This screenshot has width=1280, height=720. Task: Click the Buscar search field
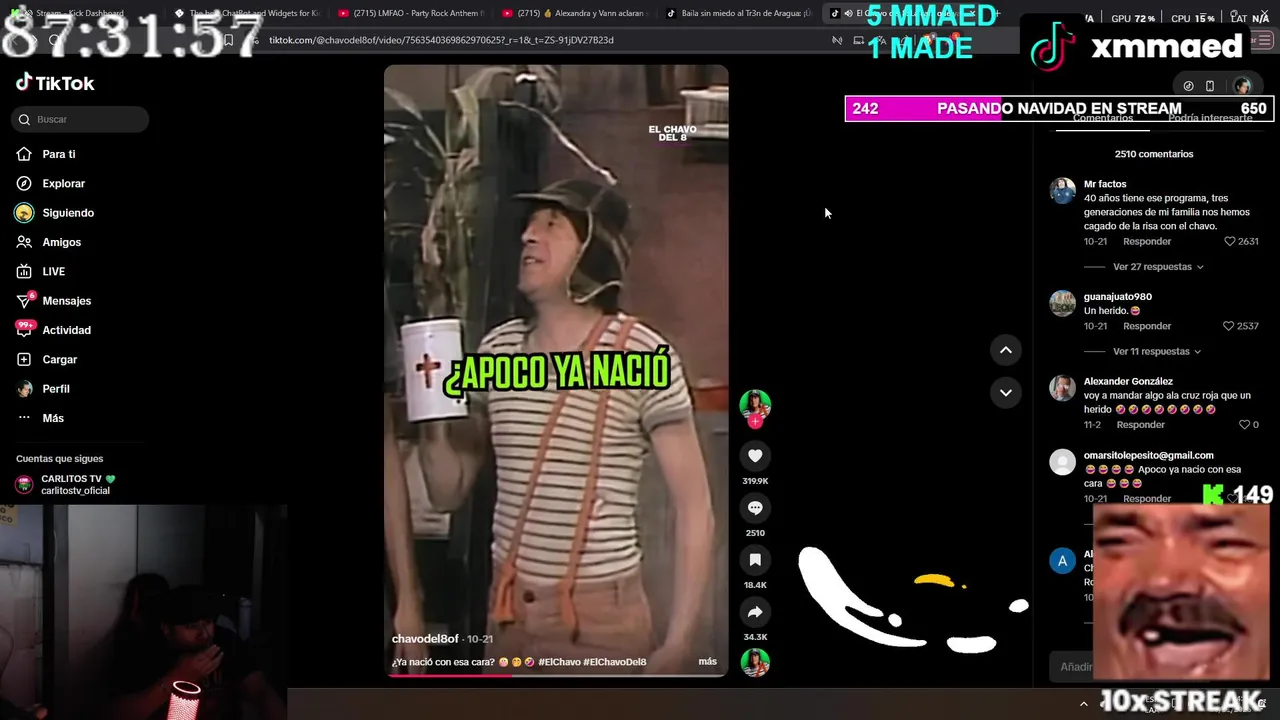coord(81,119)
